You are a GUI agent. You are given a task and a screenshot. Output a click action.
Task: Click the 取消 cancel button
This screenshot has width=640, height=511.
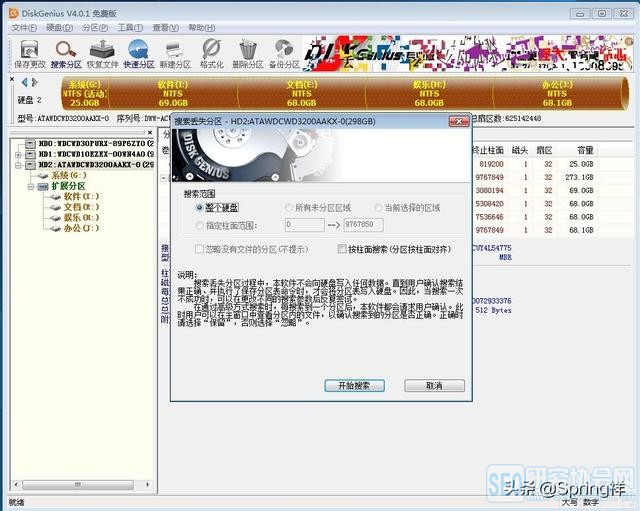434,385
